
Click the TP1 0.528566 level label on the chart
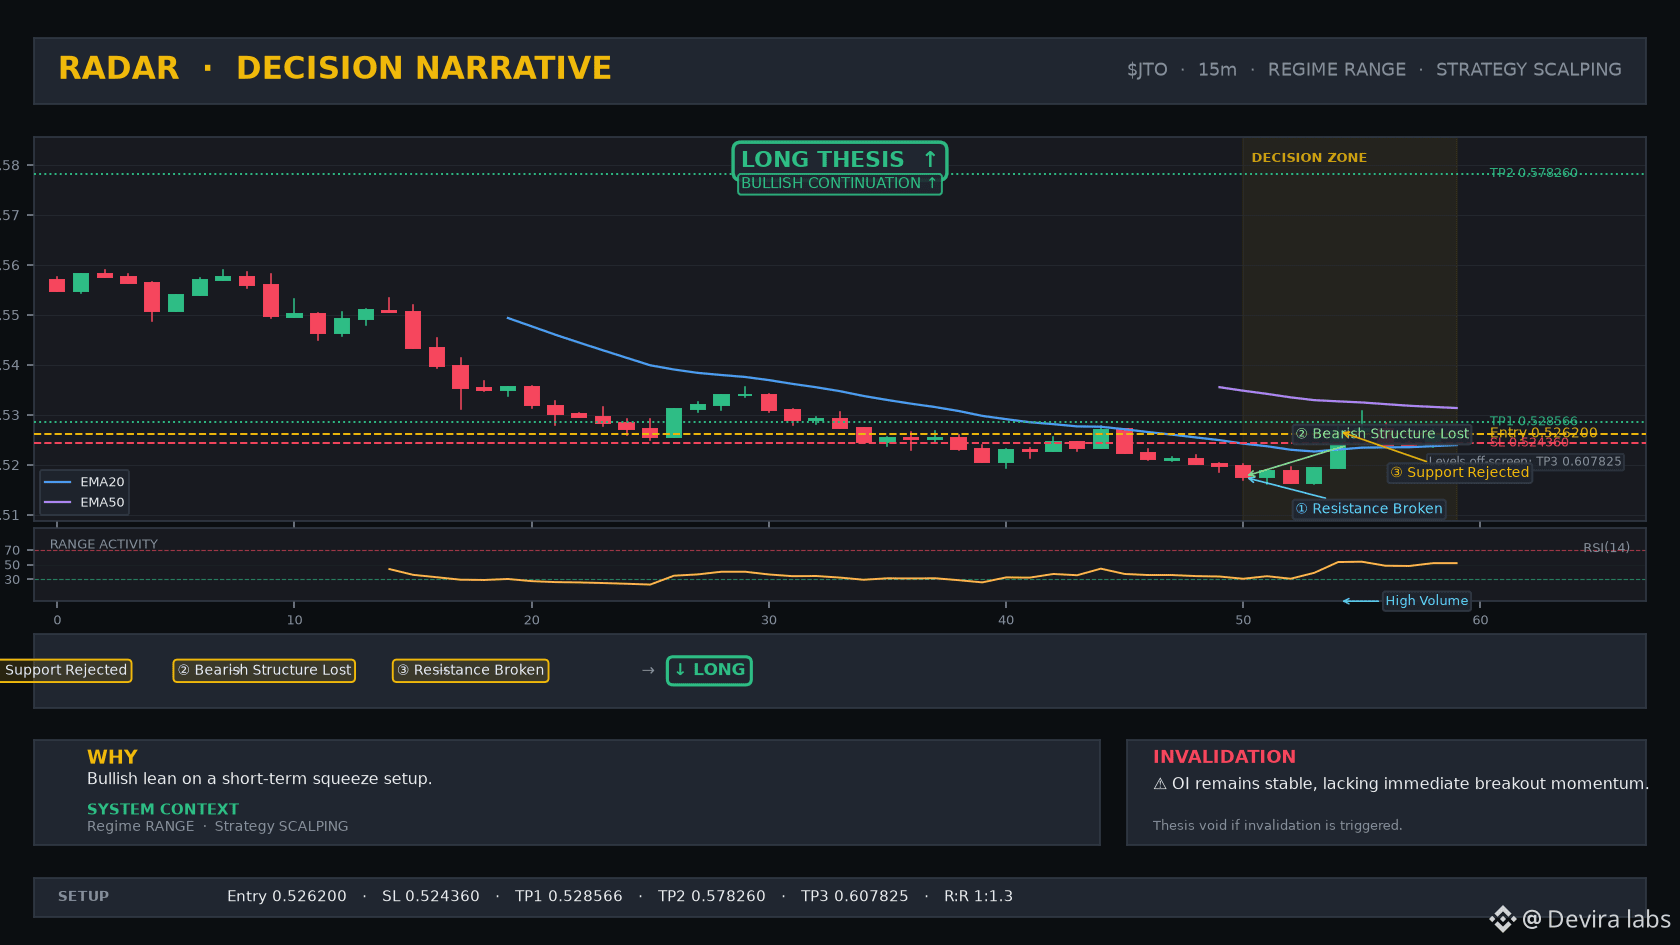click(x=1533, y=421)
